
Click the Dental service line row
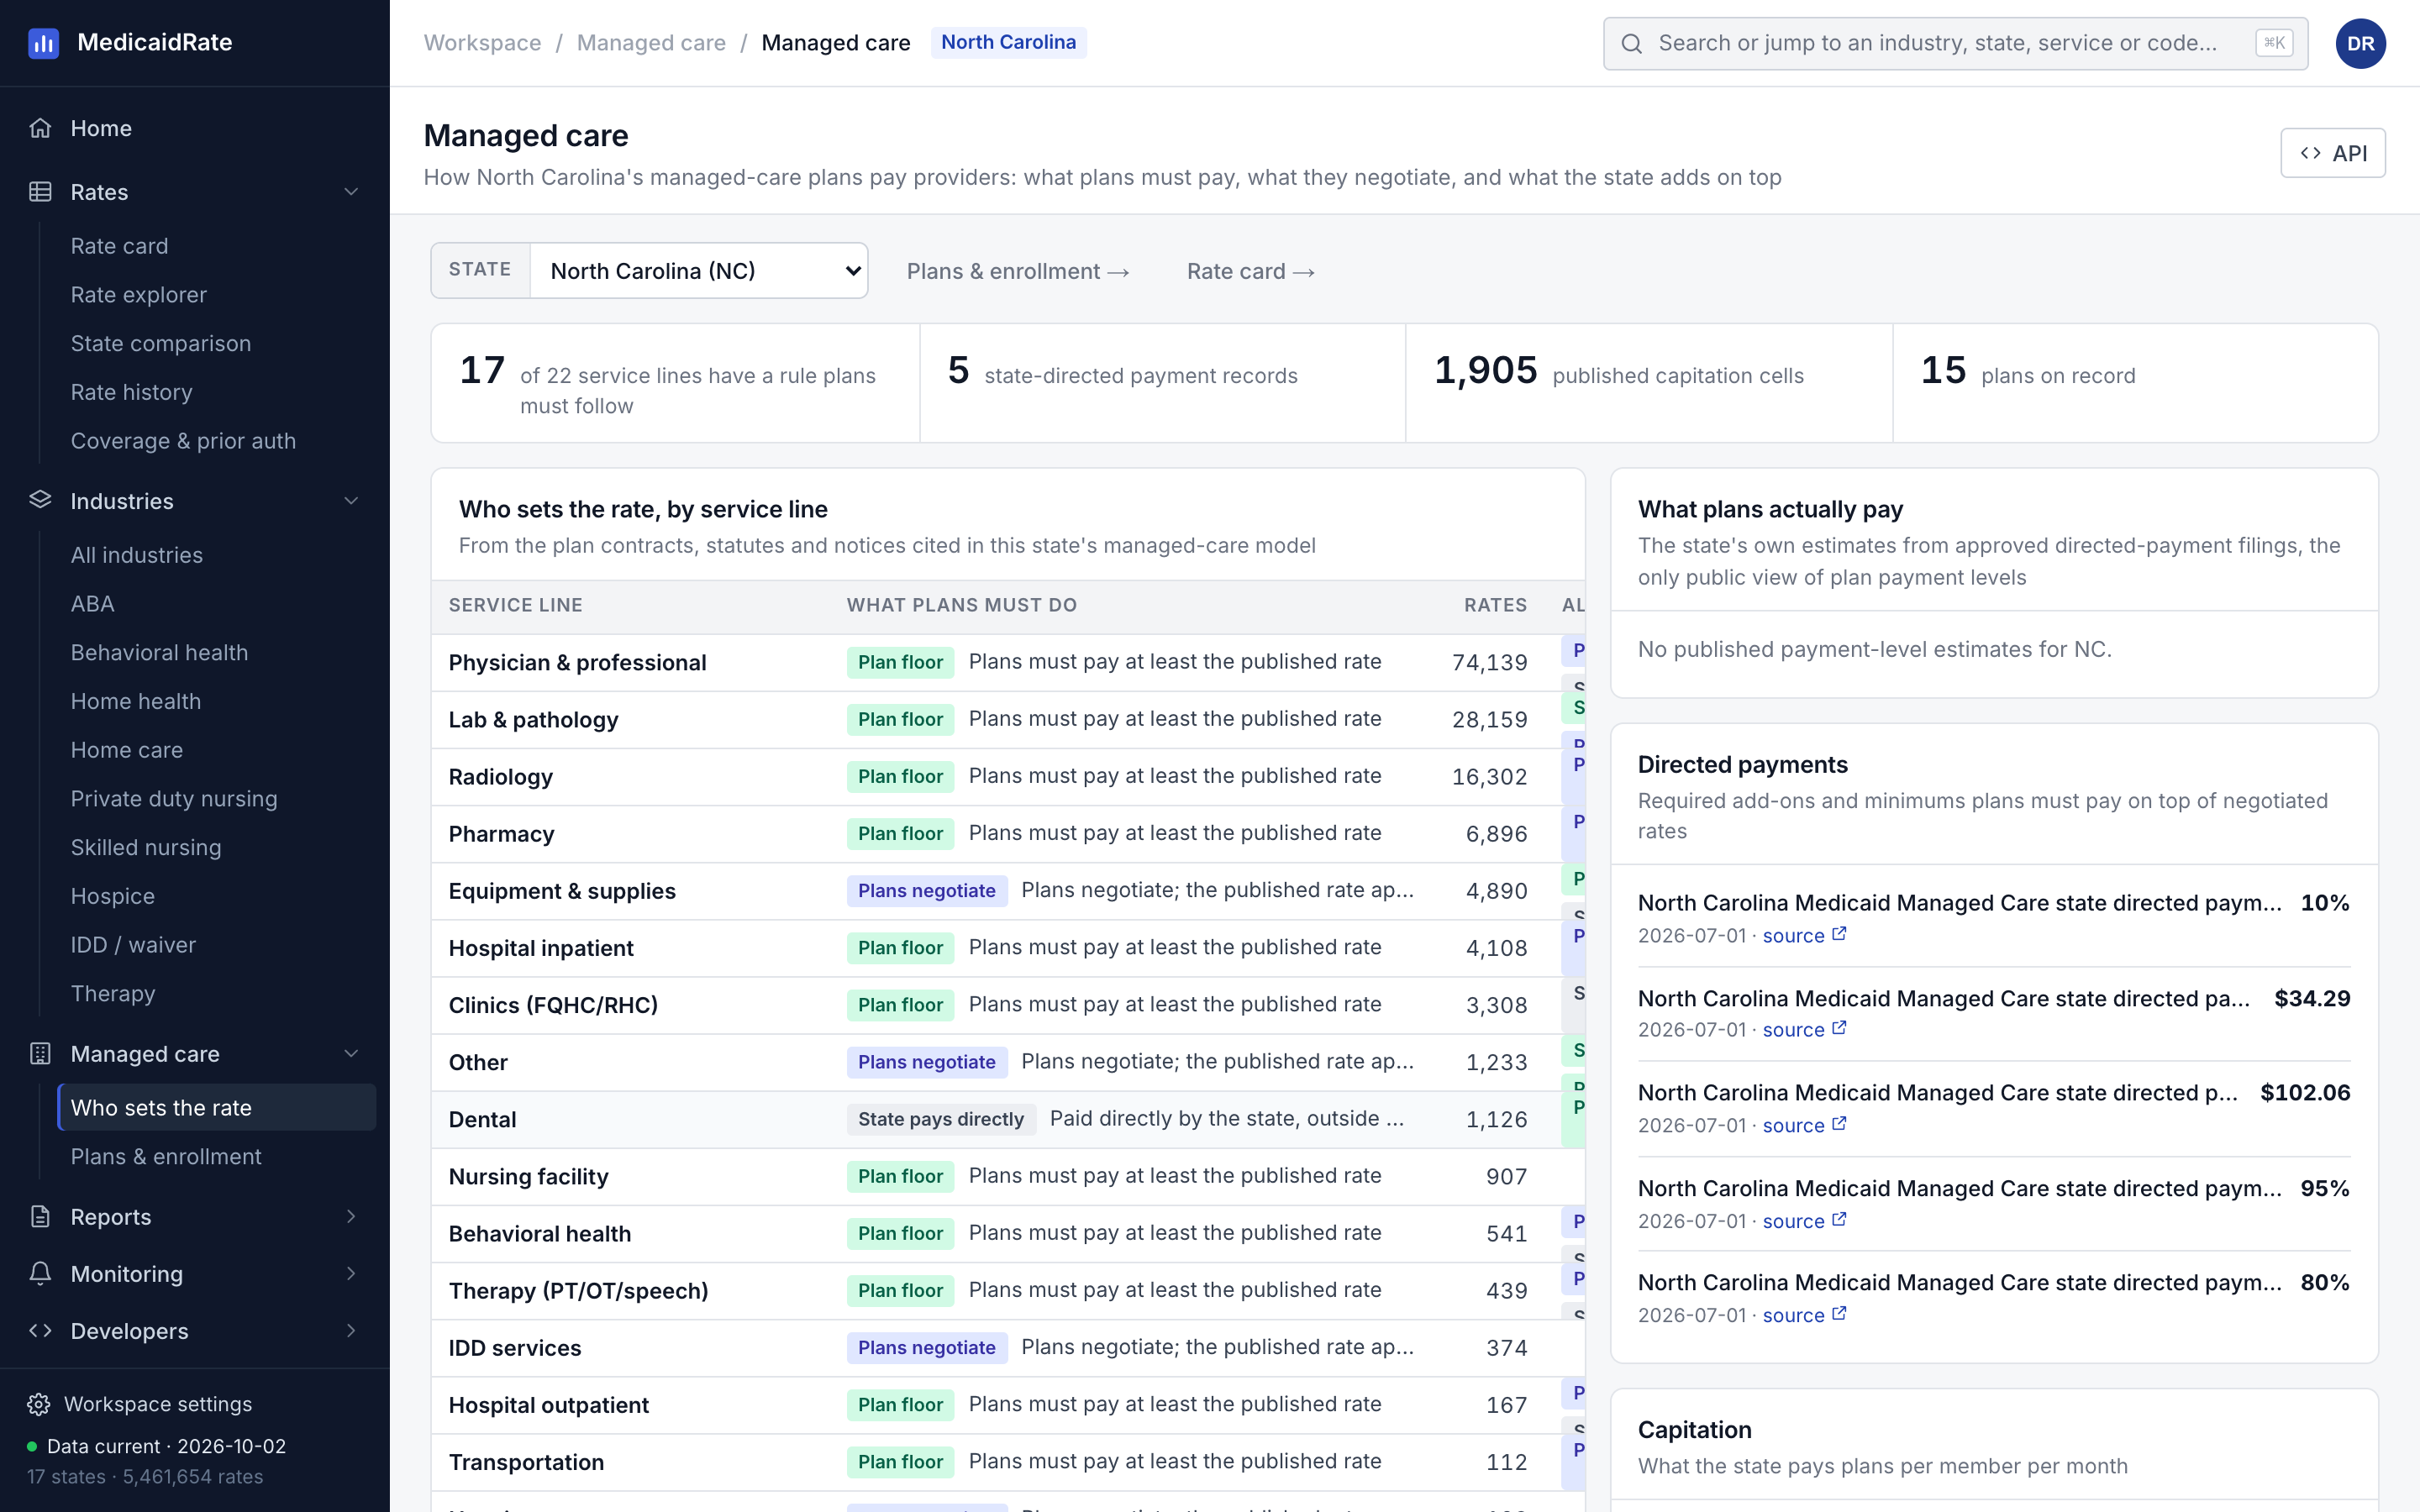[x=1007, y=1119]
